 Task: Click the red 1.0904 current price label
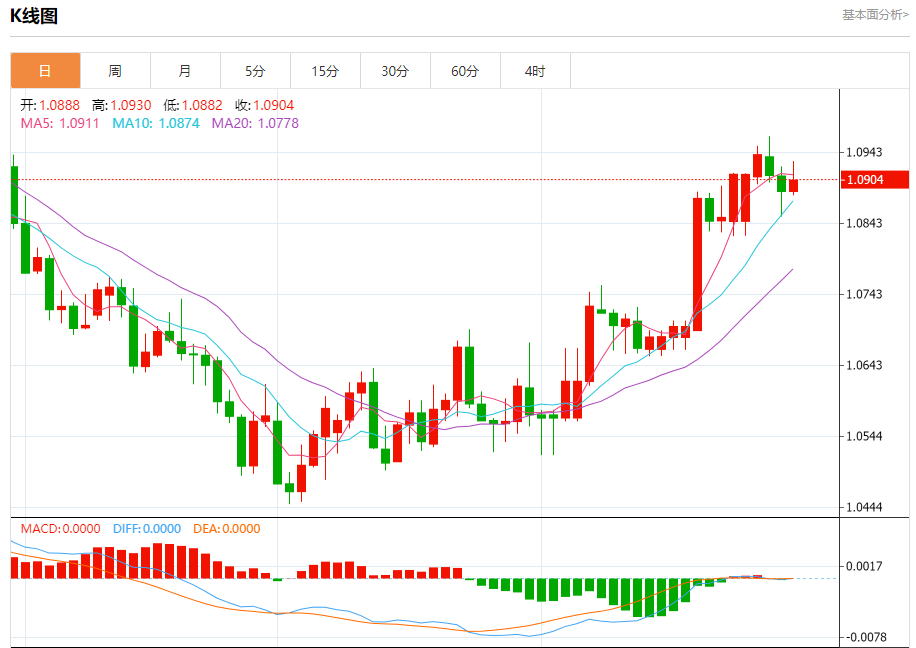pyautogui.click(x=875, y=179)
